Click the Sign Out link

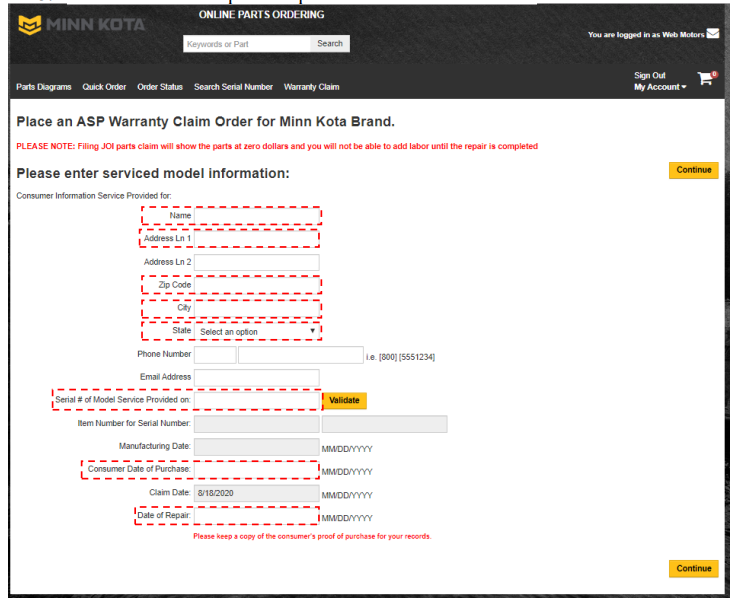650,76
